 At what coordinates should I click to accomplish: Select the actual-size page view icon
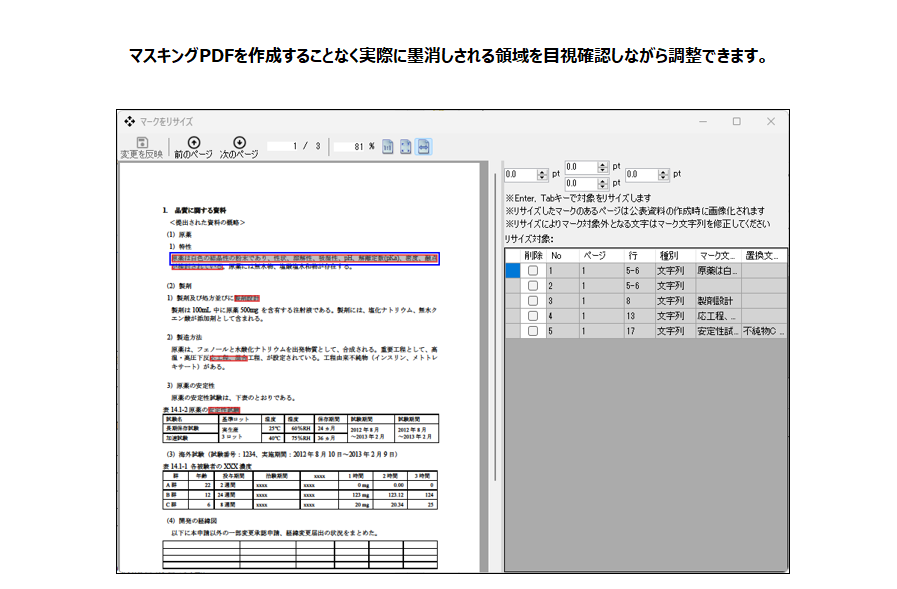[387, 147]
